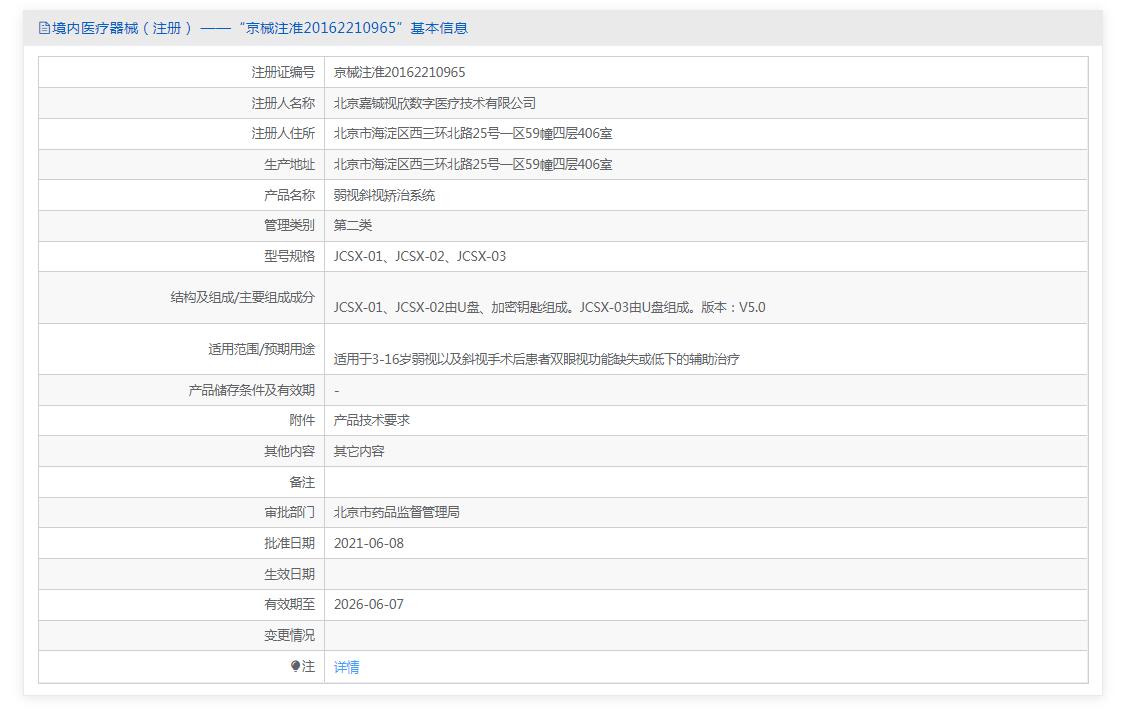Click the lightbulb icon beside 注
Screen dimensions: 1123x720
(295, 666)
